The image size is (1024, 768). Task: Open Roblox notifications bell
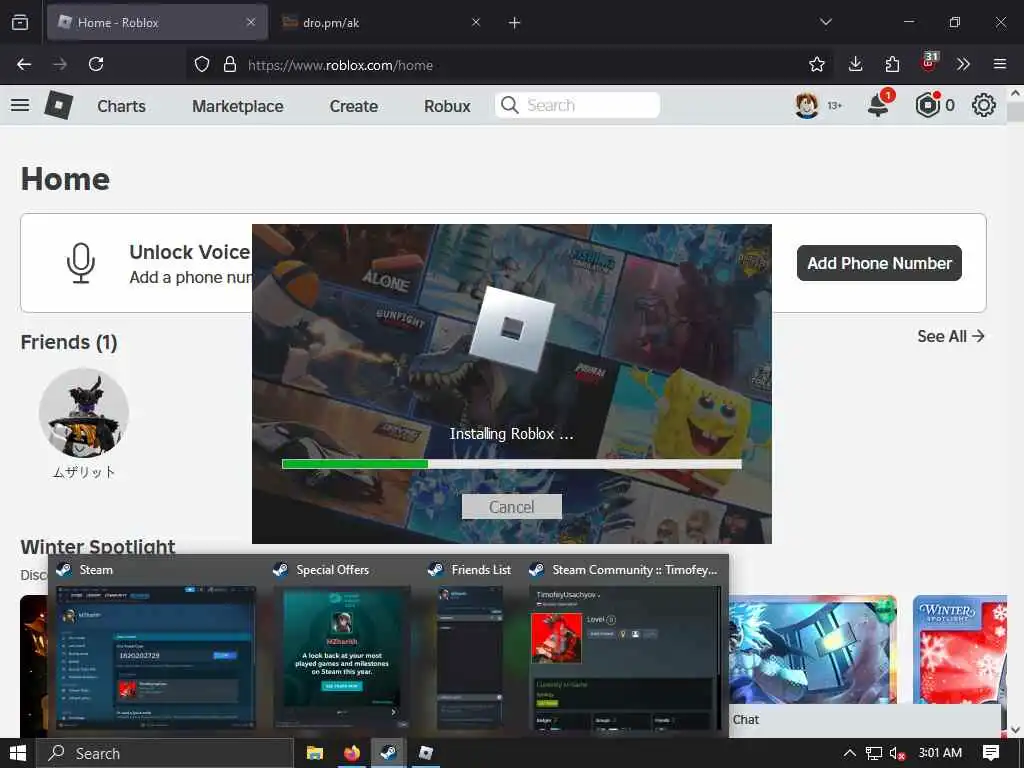pos(878,105)
